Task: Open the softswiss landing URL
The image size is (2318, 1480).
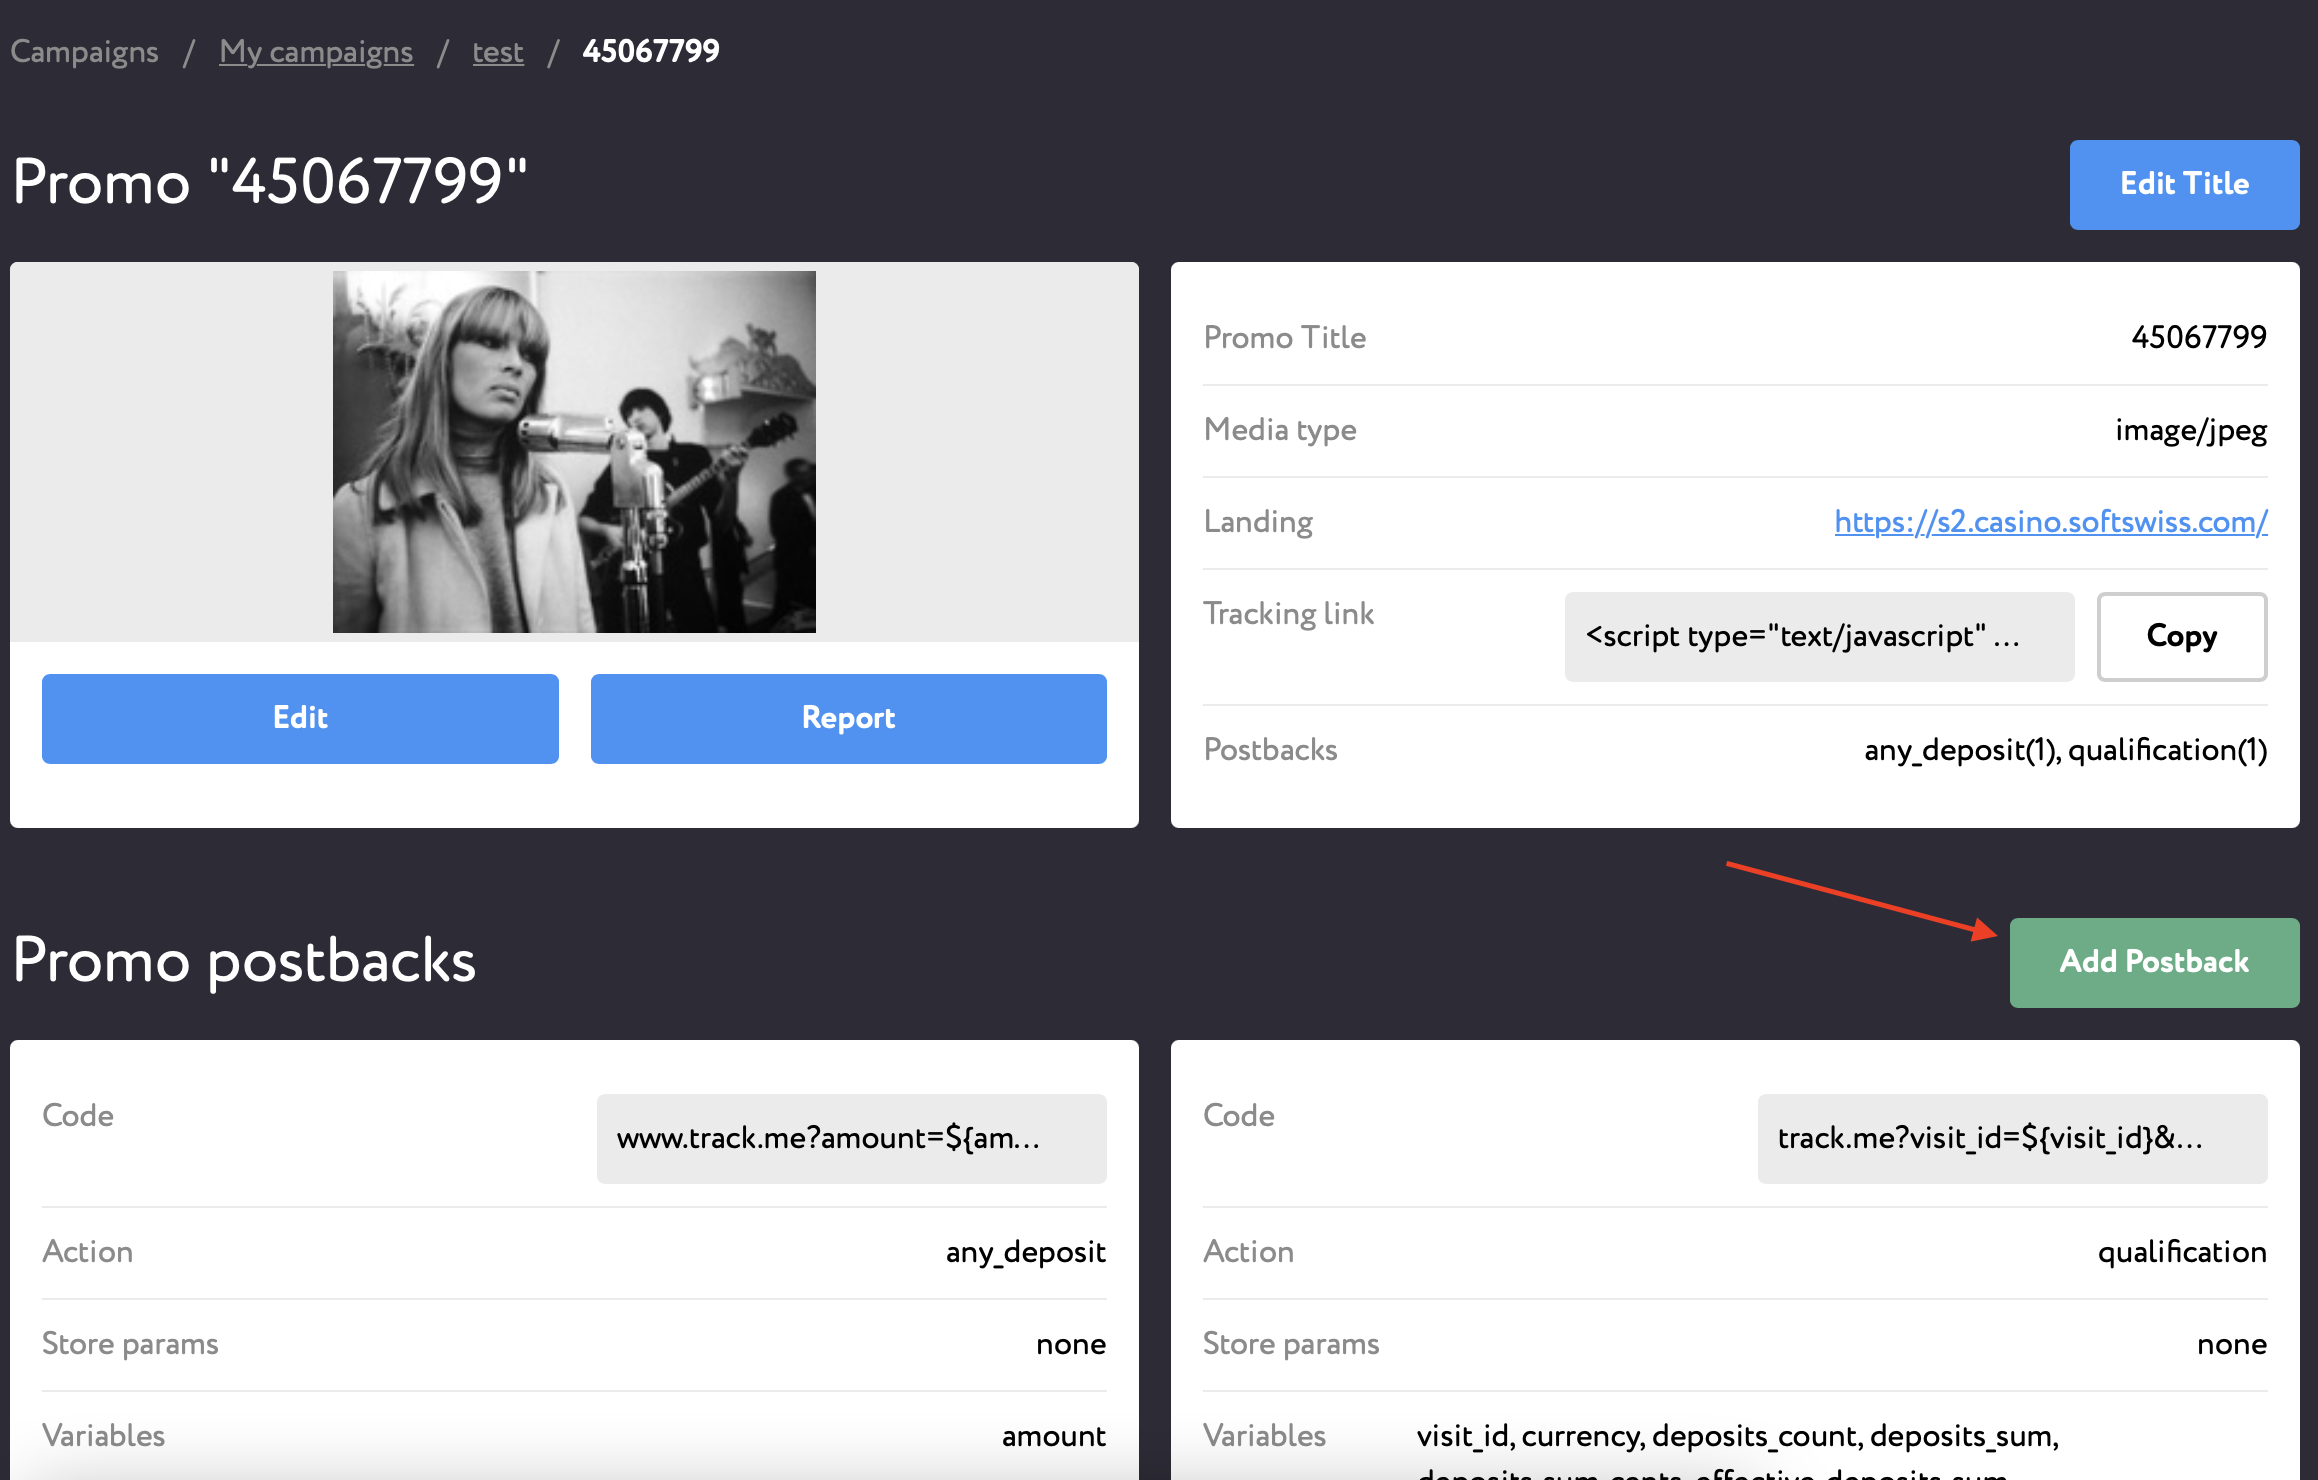Action: (x=2050, y=521)
